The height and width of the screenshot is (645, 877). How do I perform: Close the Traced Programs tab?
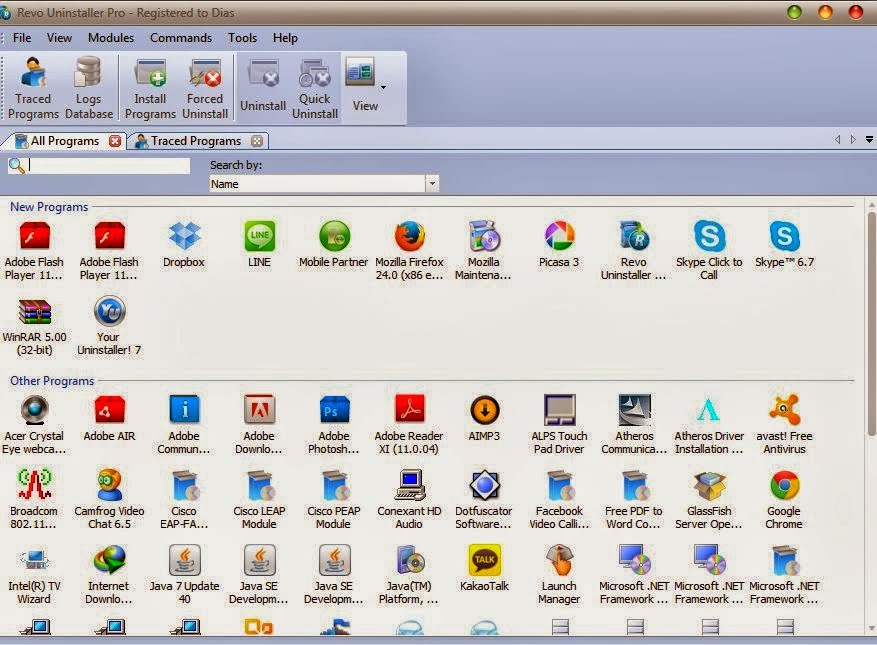[x=257, y=141]
